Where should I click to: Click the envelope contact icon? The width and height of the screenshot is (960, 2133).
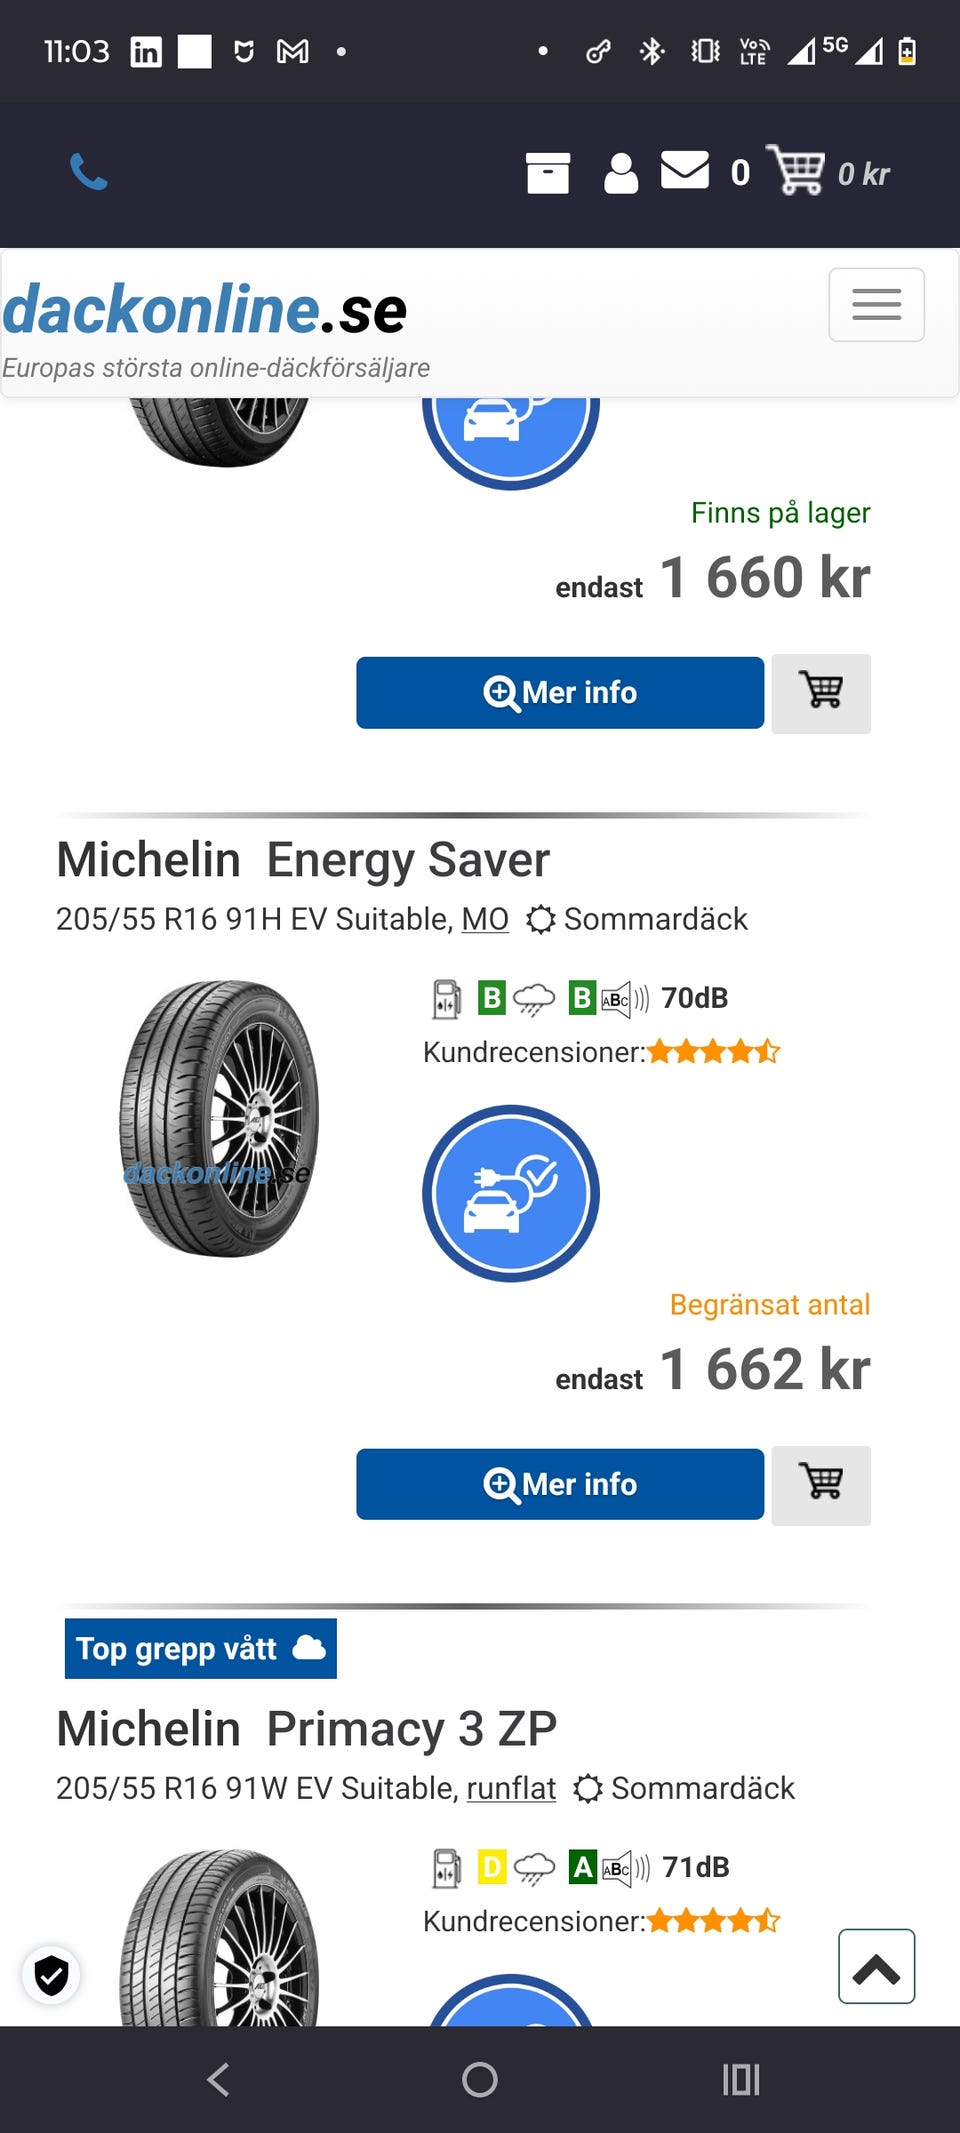[685, 170]
